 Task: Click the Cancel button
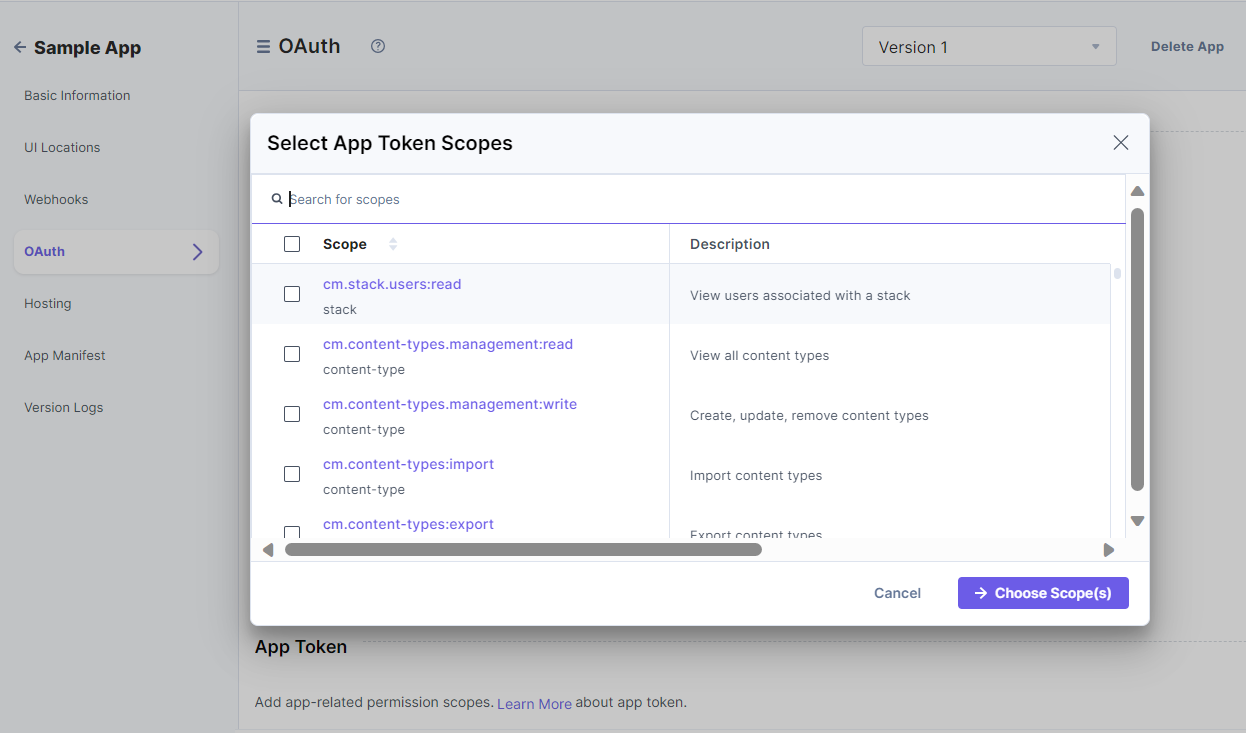pyautogui.click(x=897, y=593)
